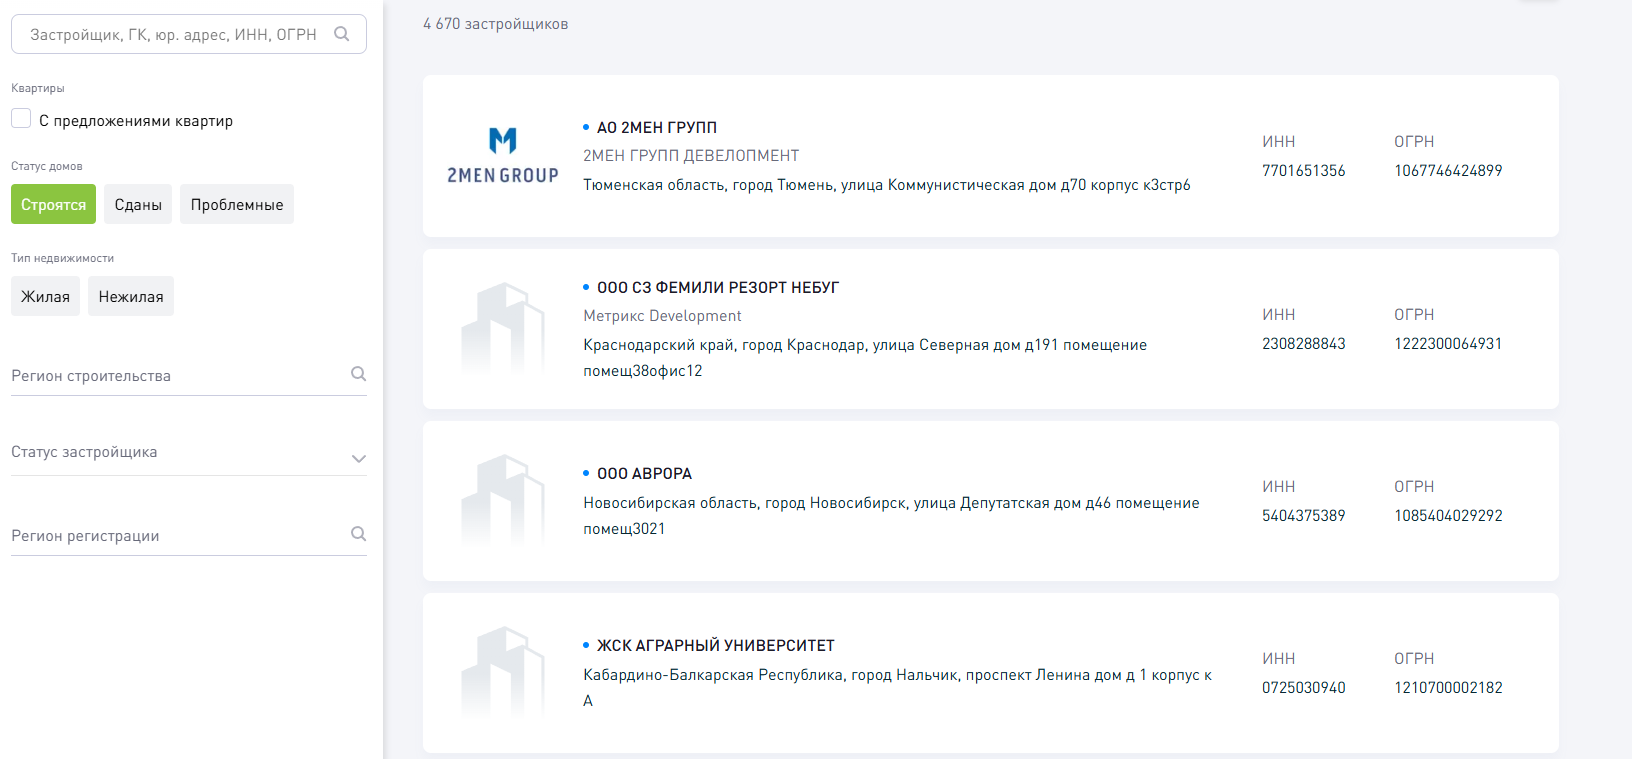This screenshot has width=1632, height=759.
Task: Click building placeholder icon for ООО АВРОРА
Action: click(x=503, y=501)
